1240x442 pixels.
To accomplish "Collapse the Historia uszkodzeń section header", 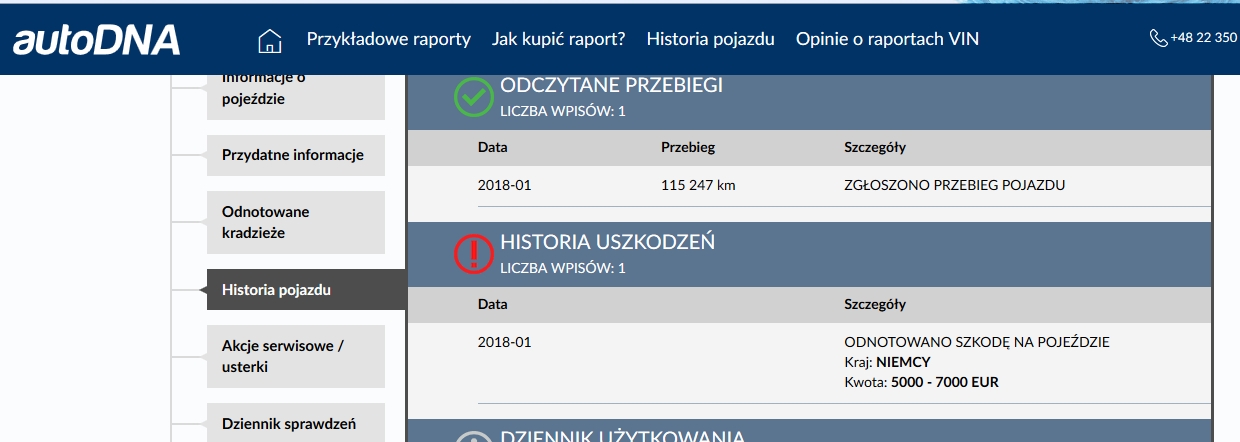I will [607, 243].
